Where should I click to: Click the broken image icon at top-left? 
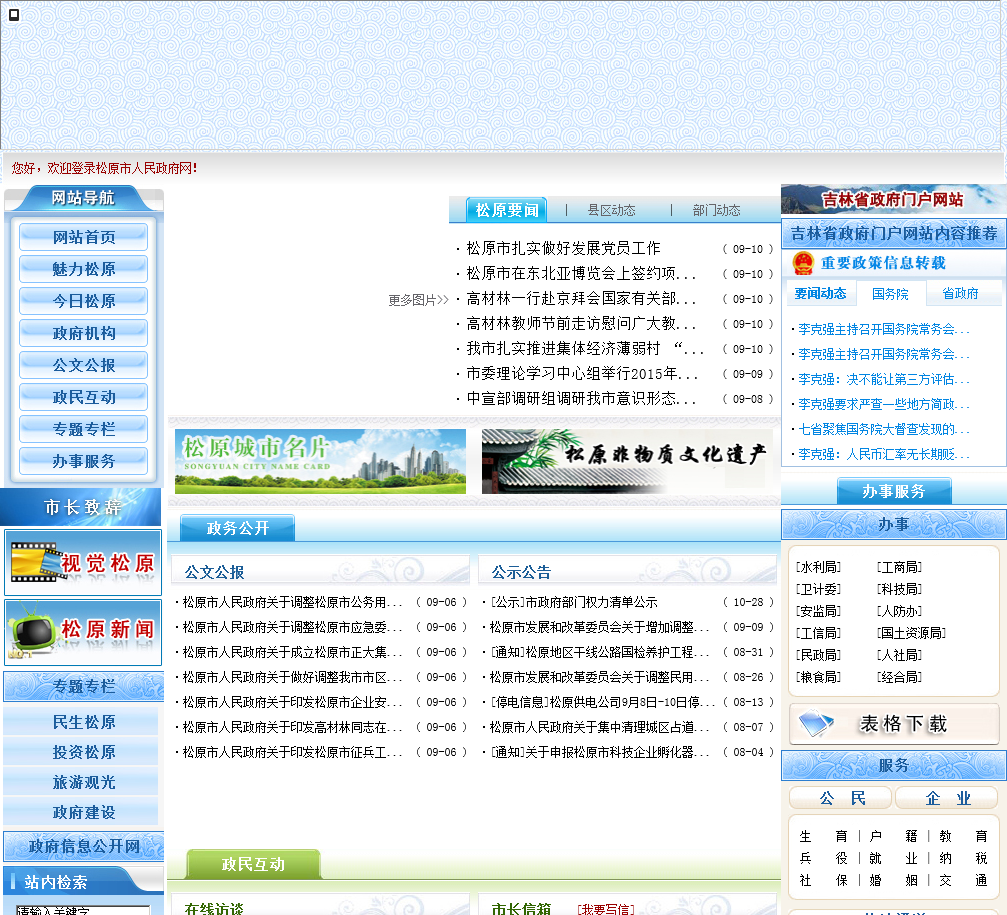(x=14, y=15)
